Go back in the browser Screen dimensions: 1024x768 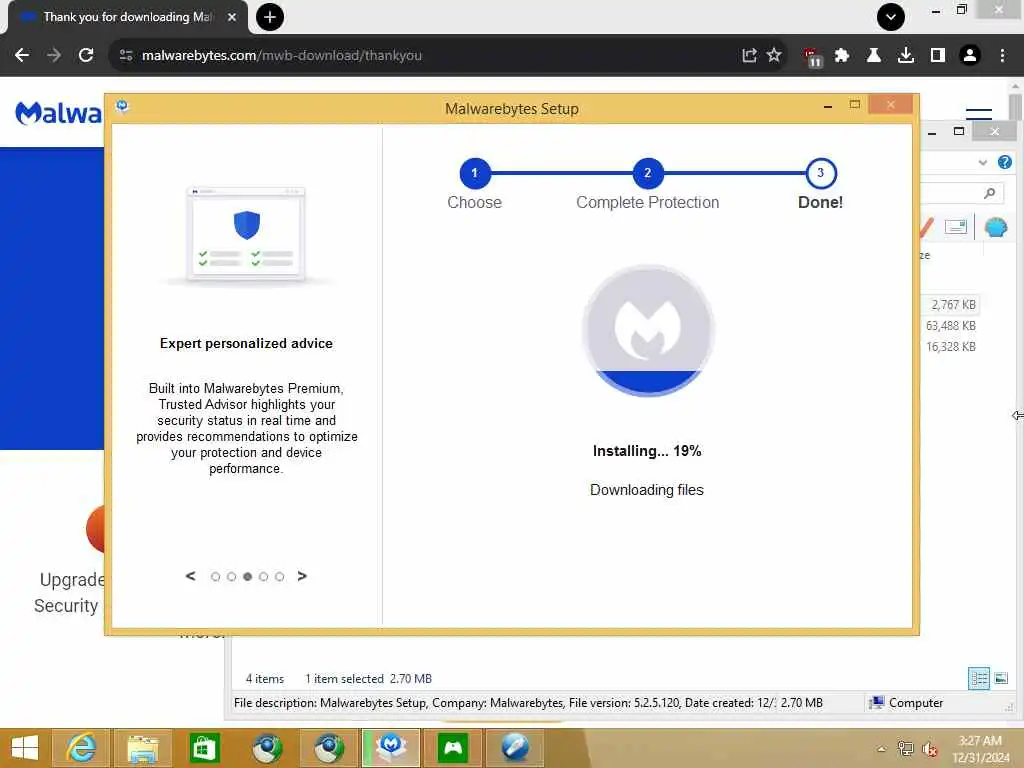(x=22, y=56)
